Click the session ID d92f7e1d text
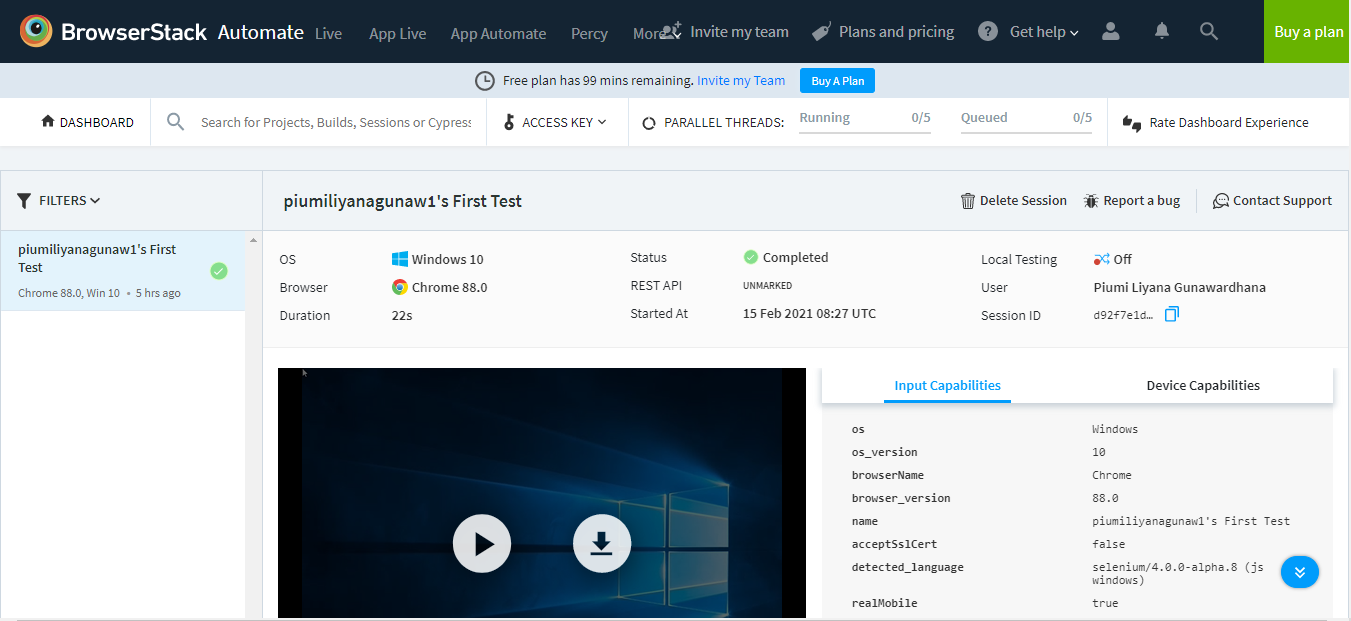Viewport: 1351px width, 621px height. coord(1123,315)
